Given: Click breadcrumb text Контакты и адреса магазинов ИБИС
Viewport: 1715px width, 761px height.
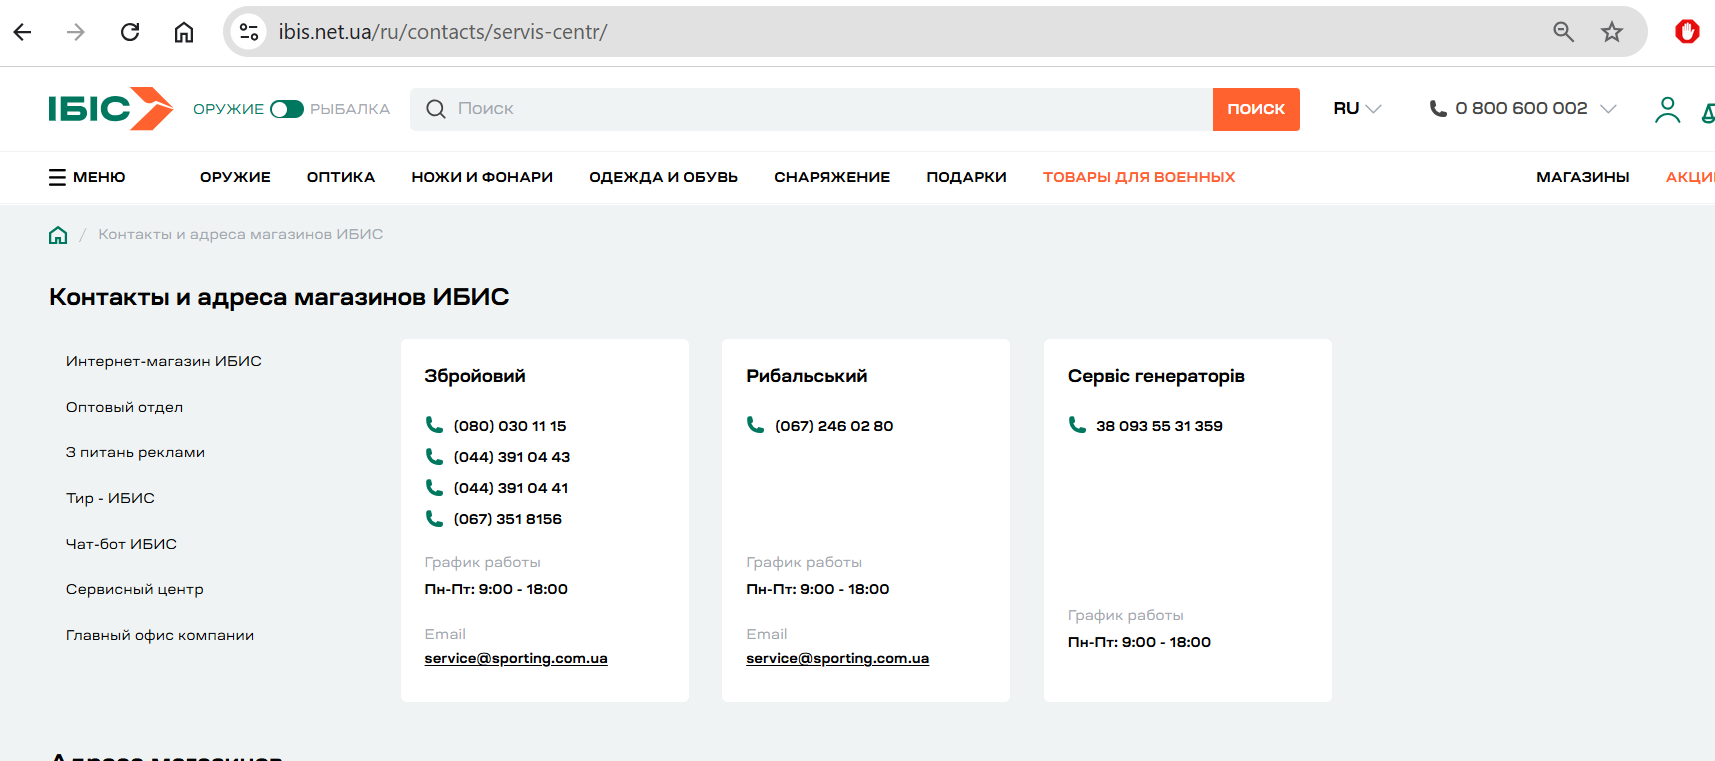Looking at the screenshot, I should (x=241, y=234).
